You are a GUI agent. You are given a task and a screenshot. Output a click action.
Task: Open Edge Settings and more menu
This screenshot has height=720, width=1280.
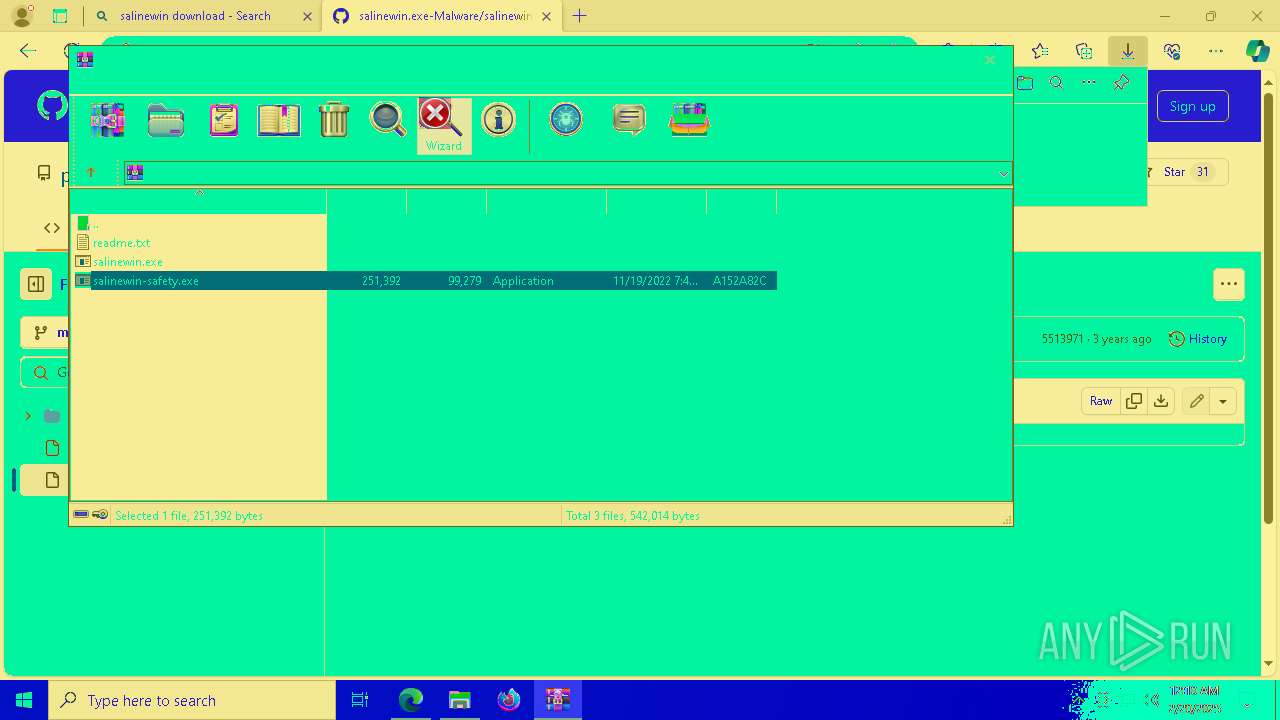(x=1216, y=51)
